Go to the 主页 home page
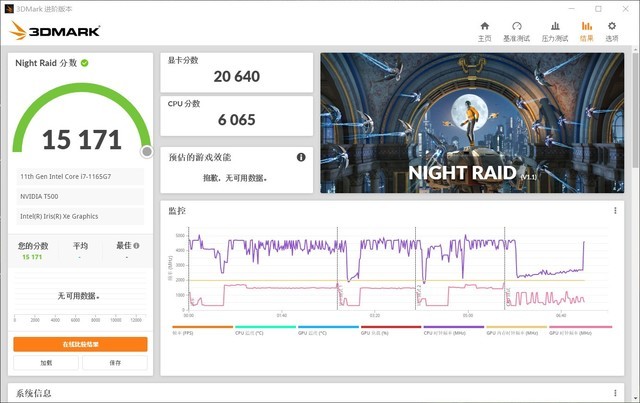640x403 pixels. [x=484, y=32]
